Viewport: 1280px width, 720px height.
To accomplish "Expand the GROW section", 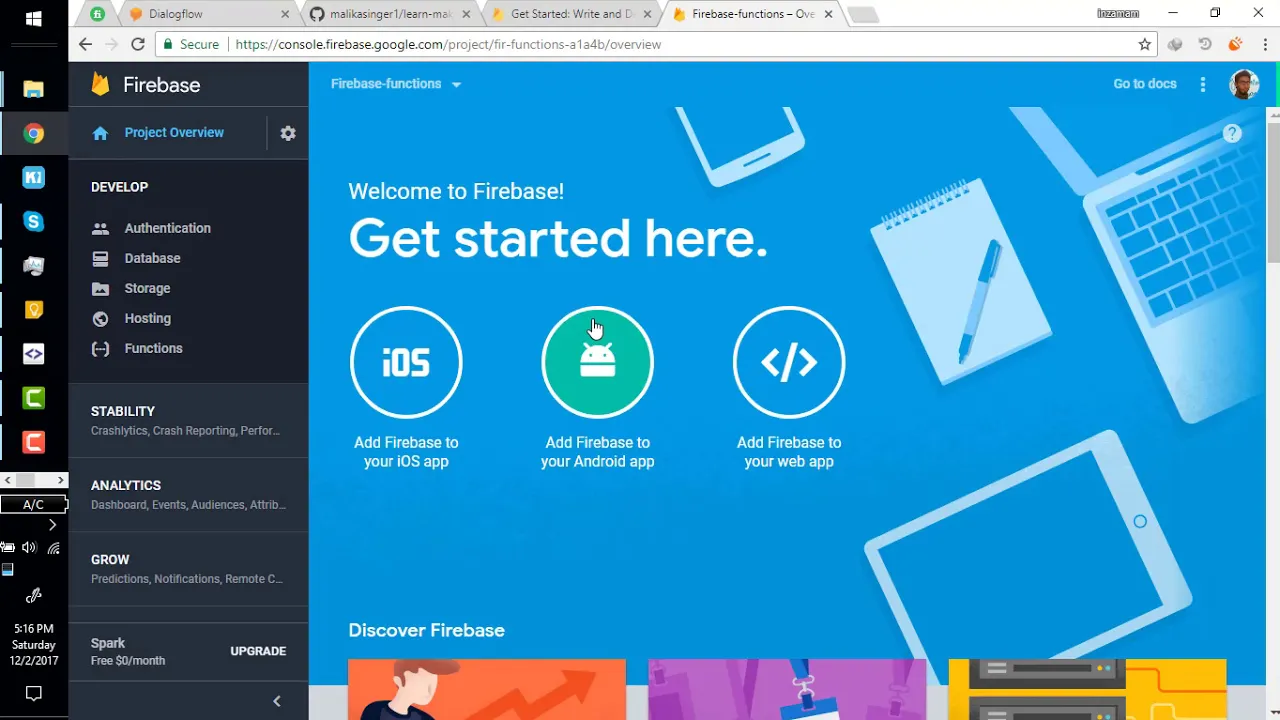I will click(188, 568).
